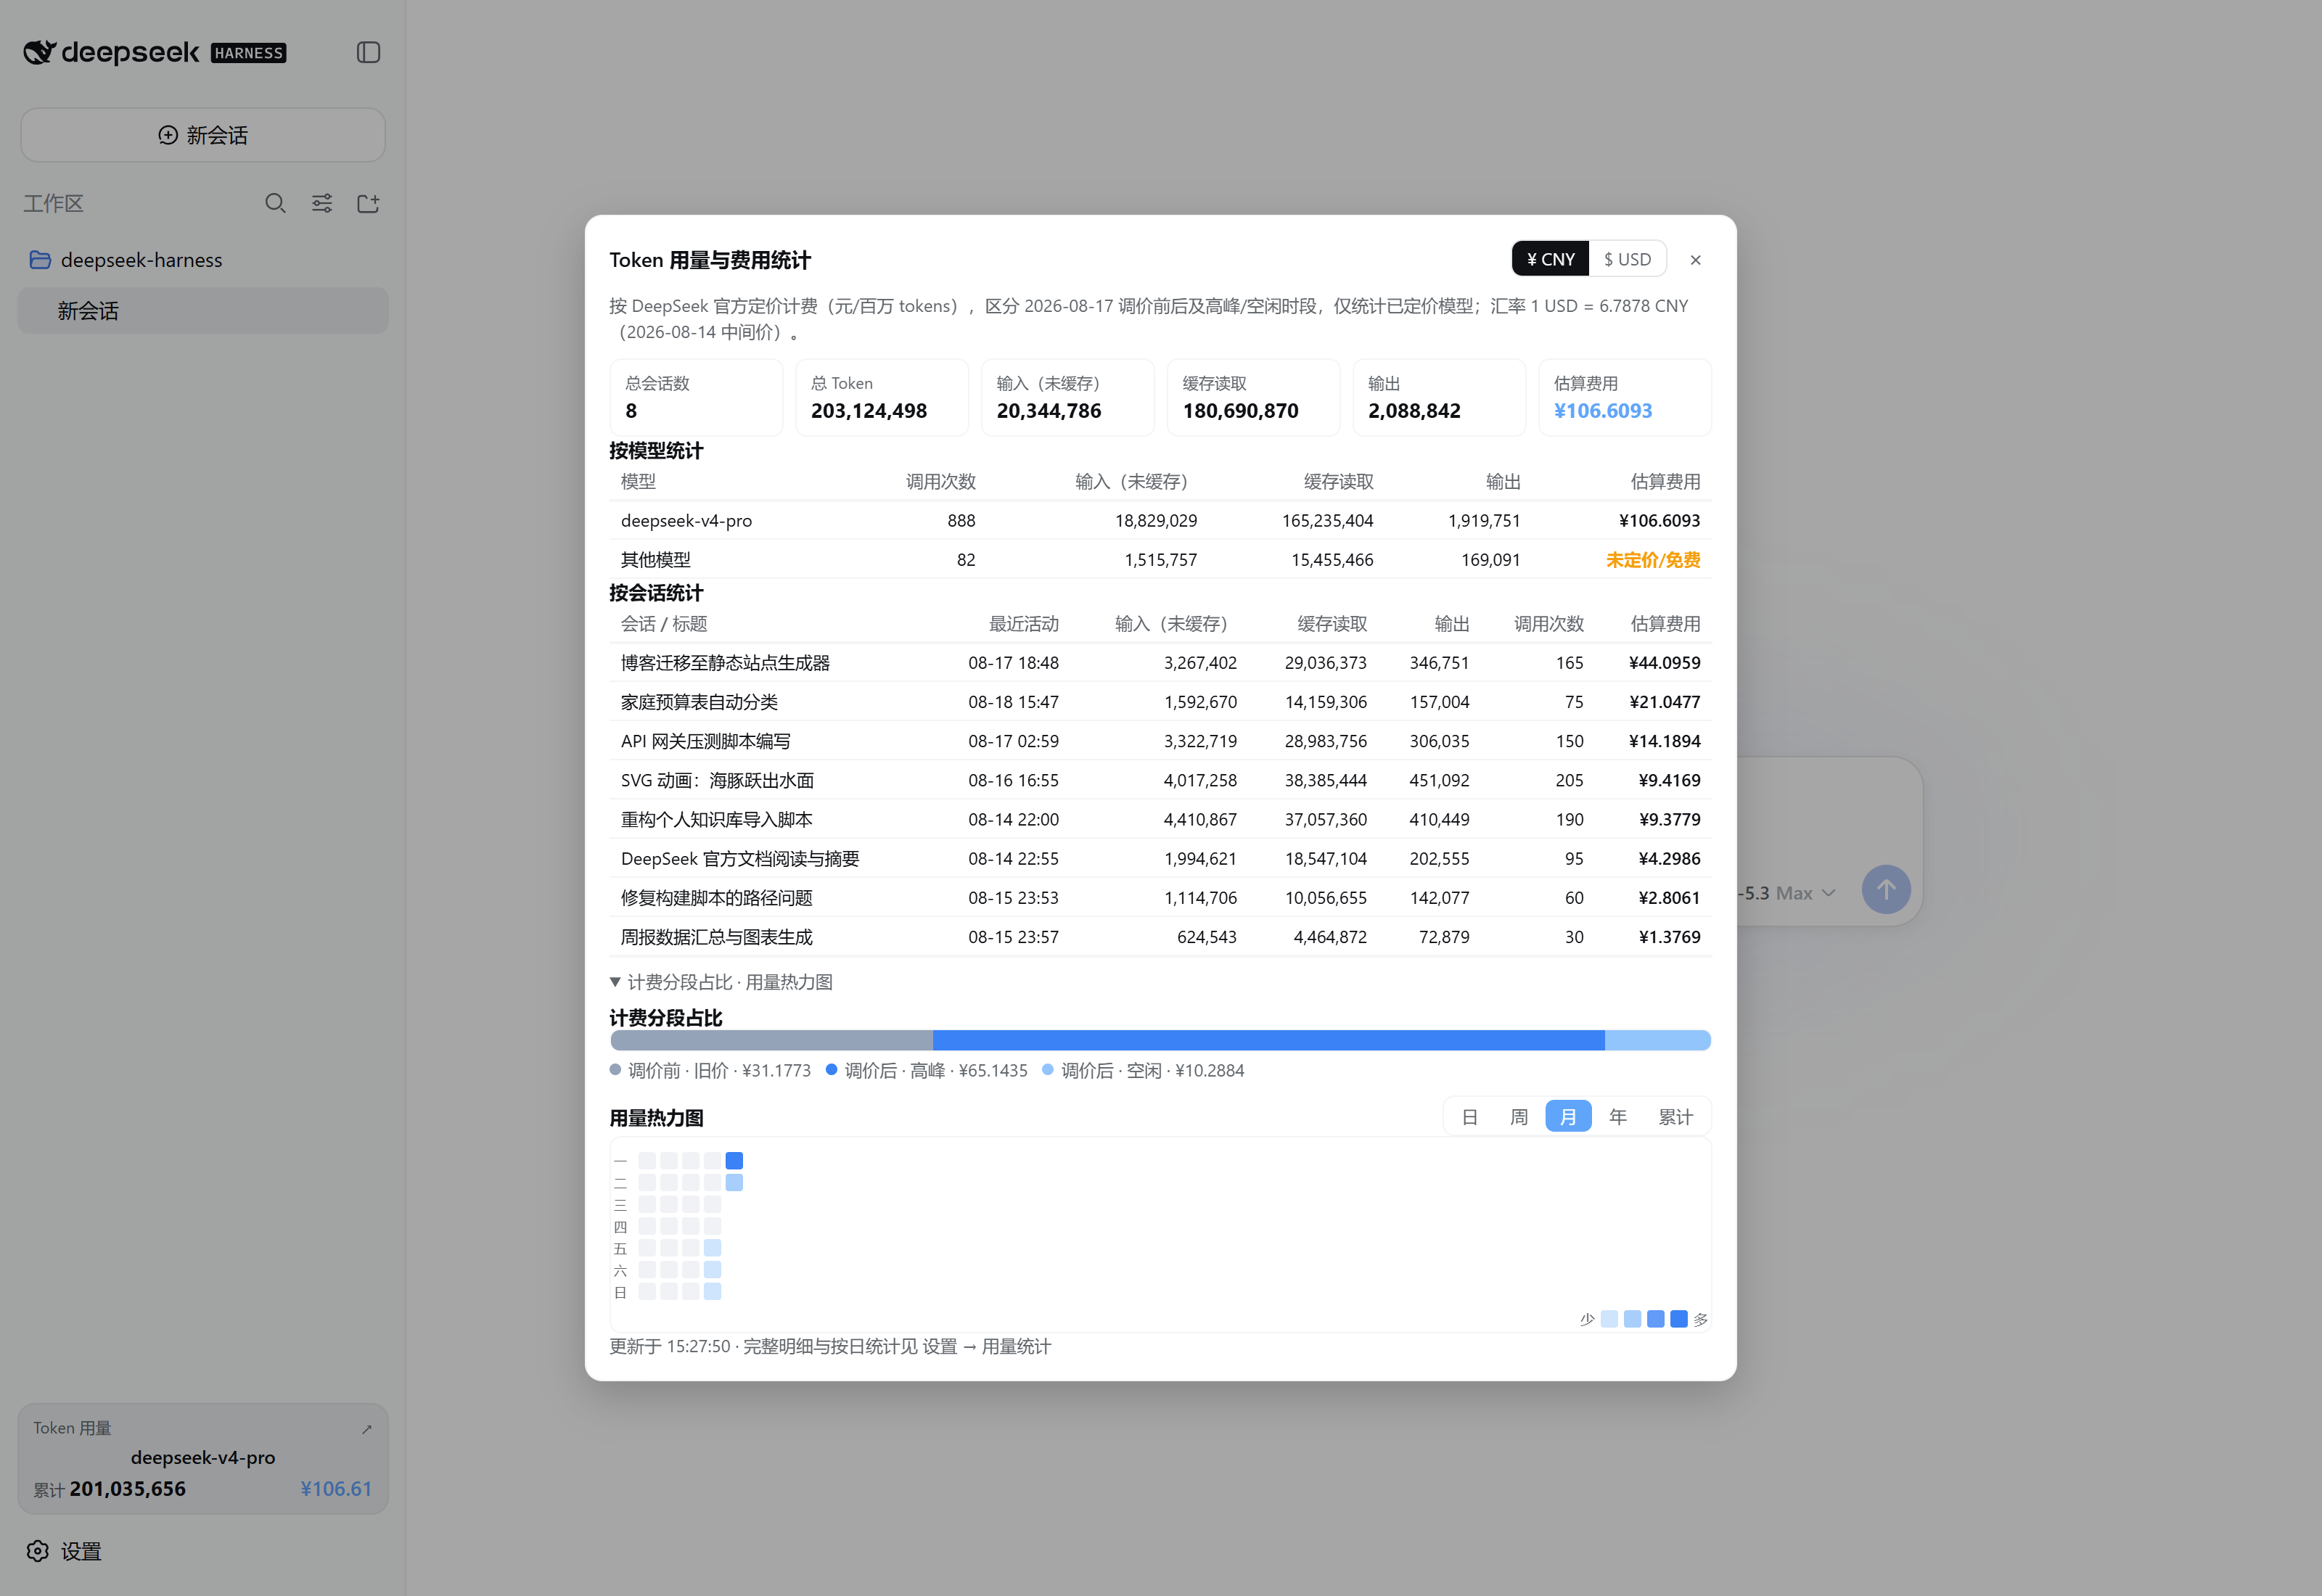This screenshot has width=2322, height=1596.
Task: Open settings gear in sidebar
Action: (38, 1551)
